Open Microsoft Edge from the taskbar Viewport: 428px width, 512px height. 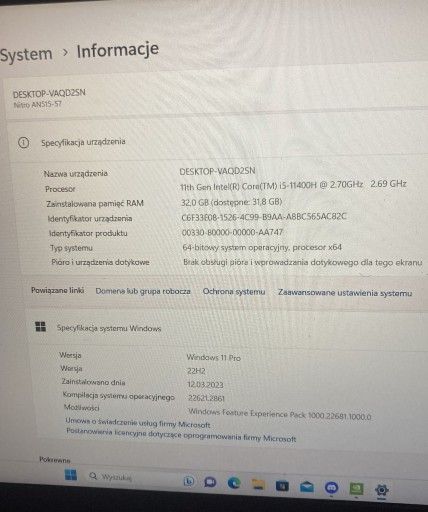(x=234, y=483)
